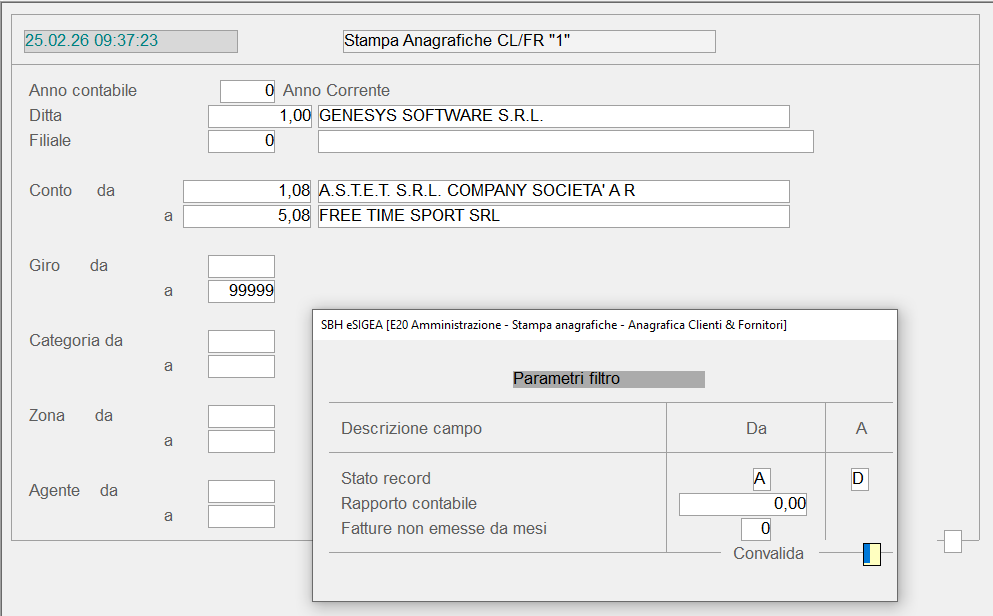993x616 pixels.
Task: Select the Giro a field with 99999
Action: point(241,291)
